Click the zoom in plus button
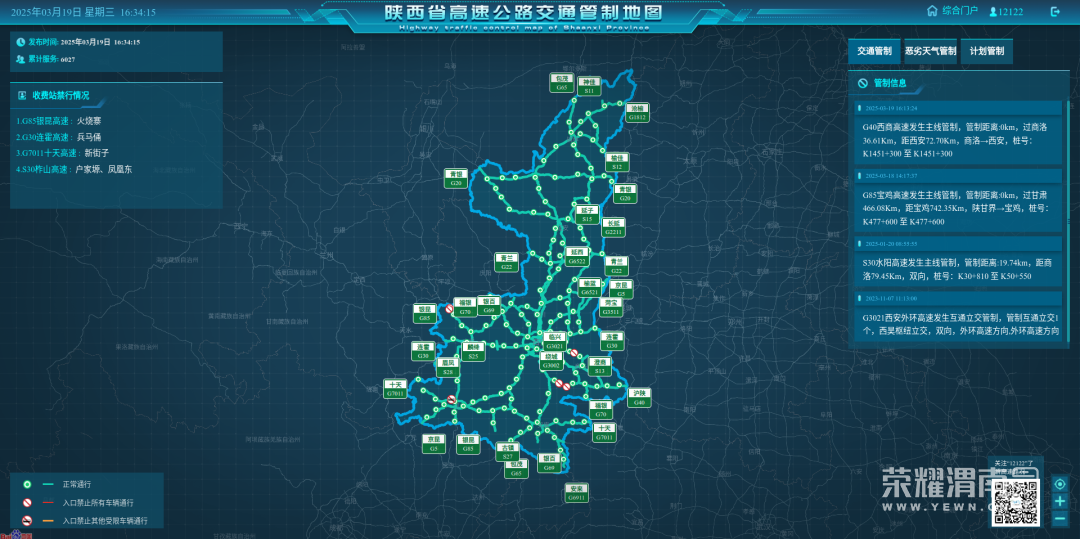This screenshot has width=1080, height=539. pyautogui.click(x=1060, y=501)
